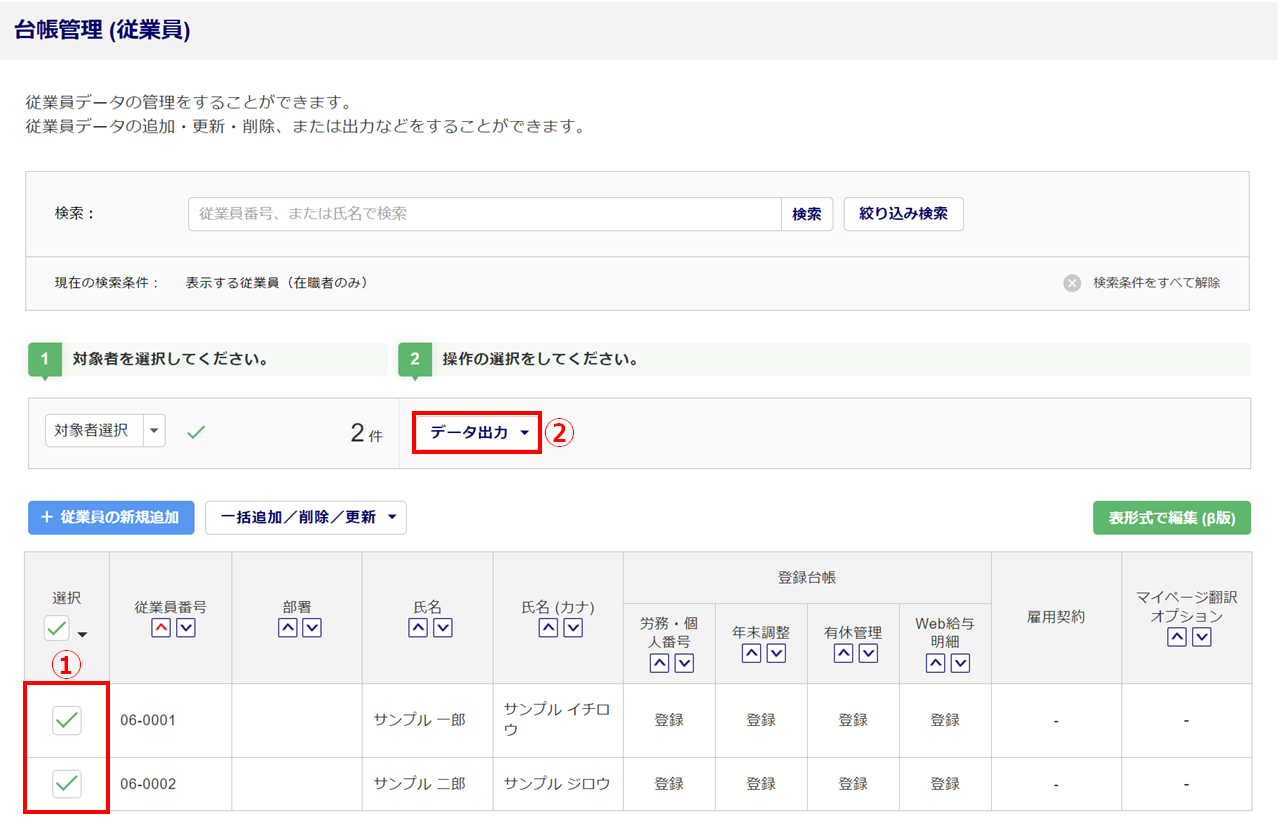The height and width of the screenshot is (828, 1280).
Task: Click 労務・個人番号 登録 for サンプル 一郎
Action: pos(669,720)
